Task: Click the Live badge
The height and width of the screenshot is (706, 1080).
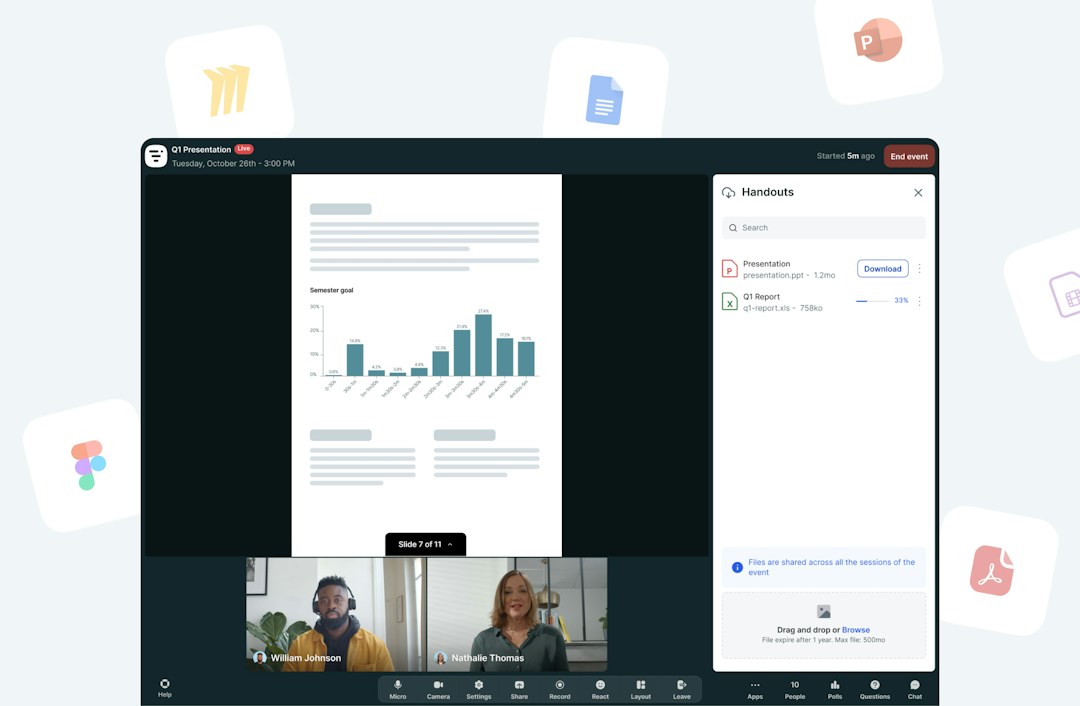Action: pyautogui.click(x=244, y=149)
